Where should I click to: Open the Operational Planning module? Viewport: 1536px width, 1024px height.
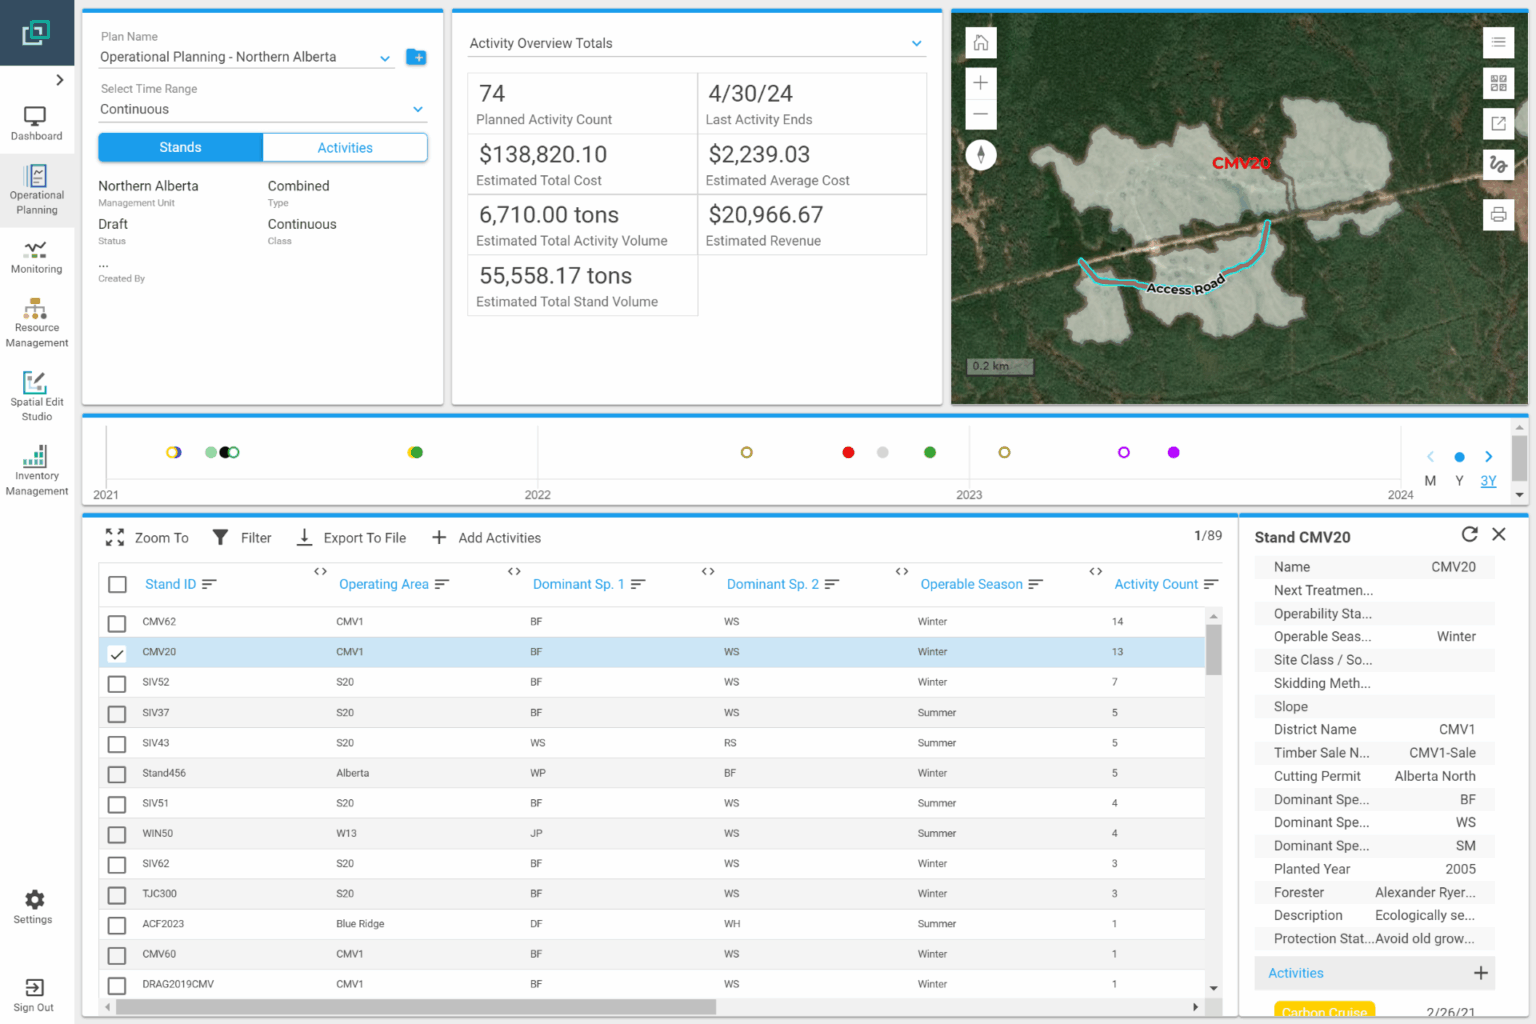[x=37, y=190]
